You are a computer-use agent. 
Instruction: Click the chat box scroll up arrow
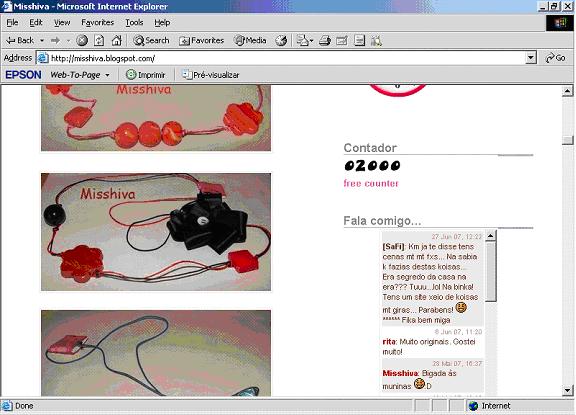(490, 235)
